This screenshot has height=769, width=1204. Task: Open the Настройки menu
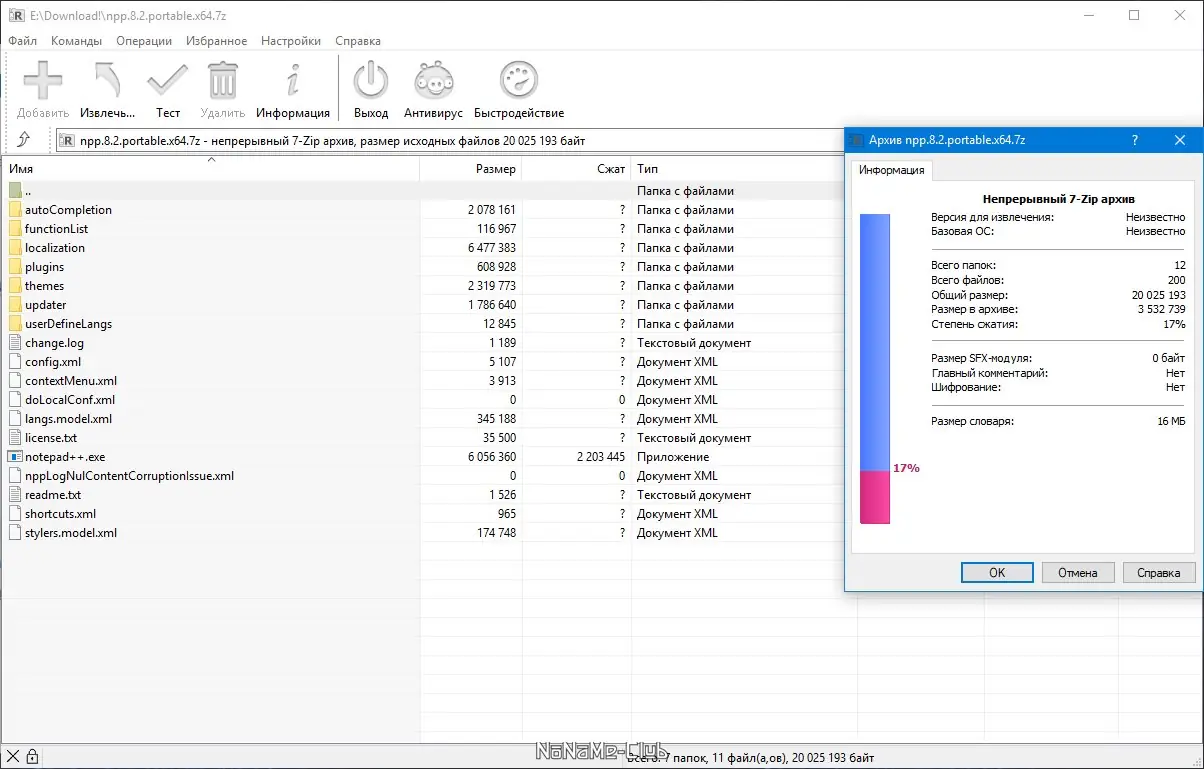(x=291, y=41)
